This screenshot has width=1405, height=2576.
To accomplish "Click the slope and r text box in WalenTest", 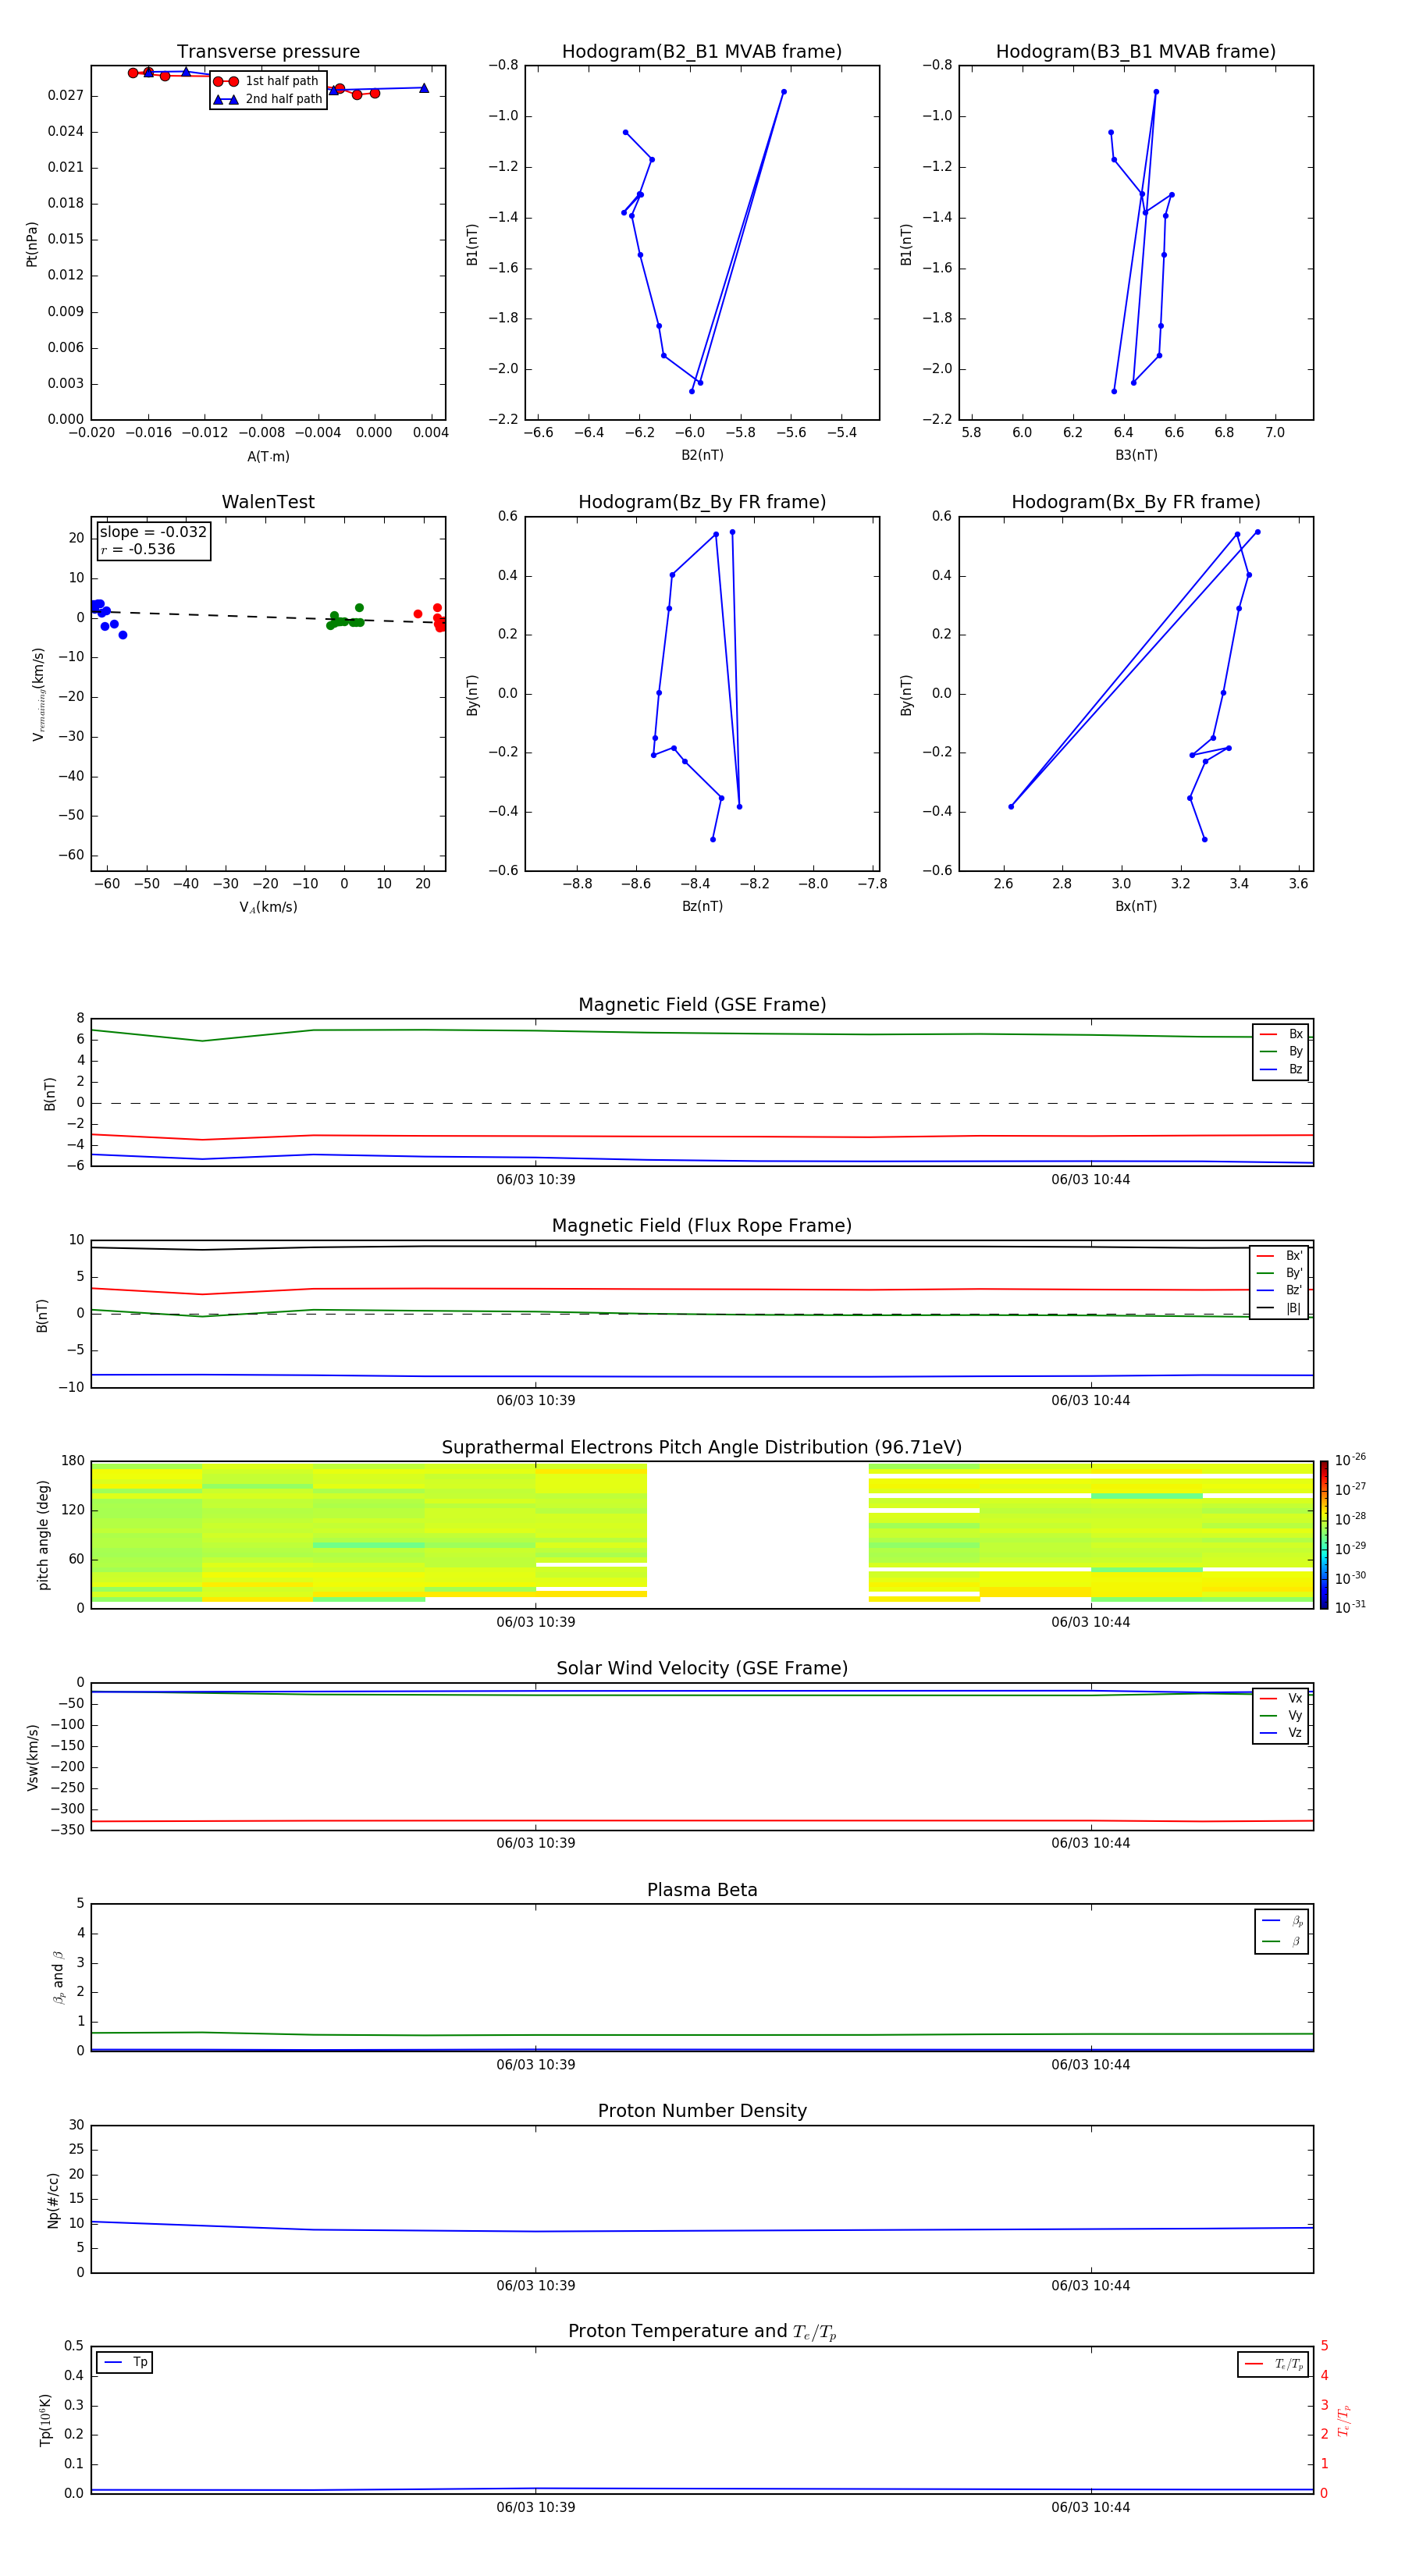I will pyautogui.click(x=153, y=541).
